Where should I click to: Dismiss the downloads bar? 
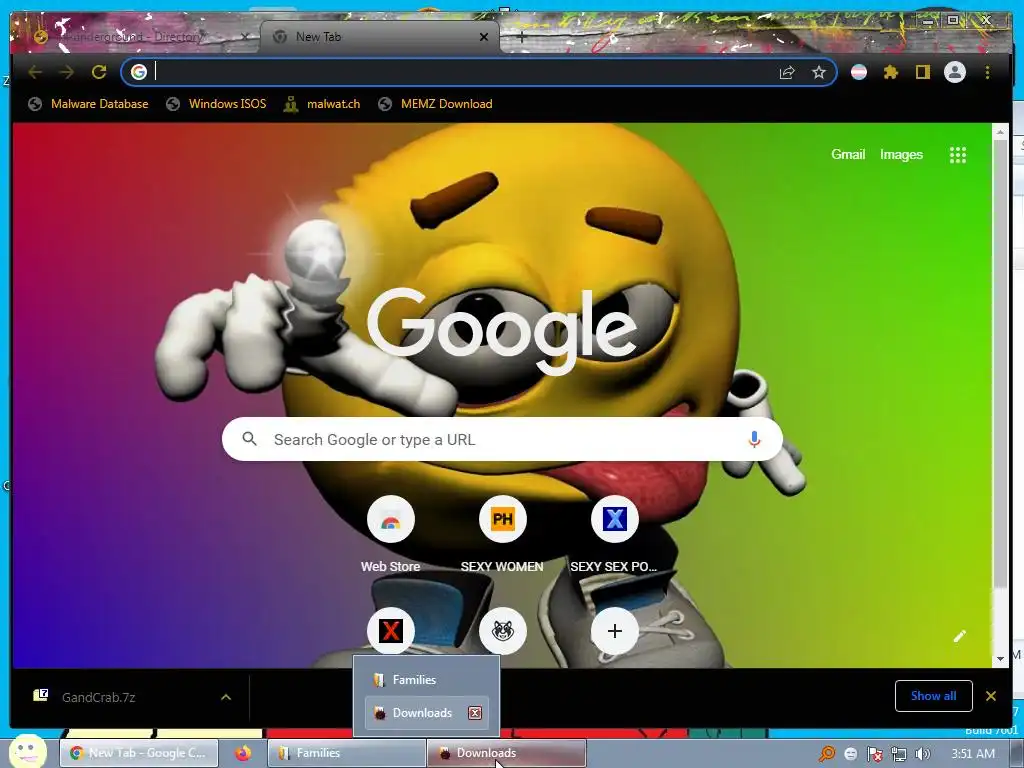tap(991, 696)
